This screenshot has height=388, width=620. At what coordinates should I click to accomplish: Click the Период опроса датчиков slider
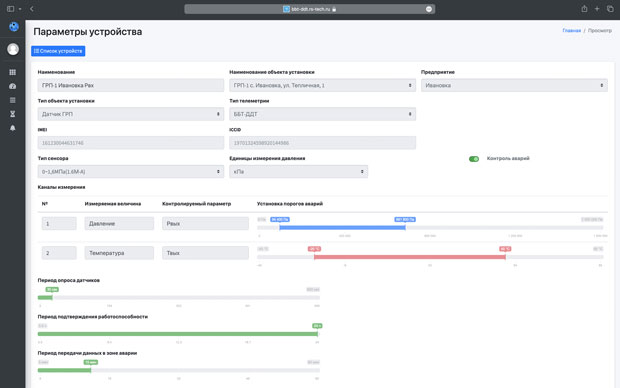(x=179, y=297)
